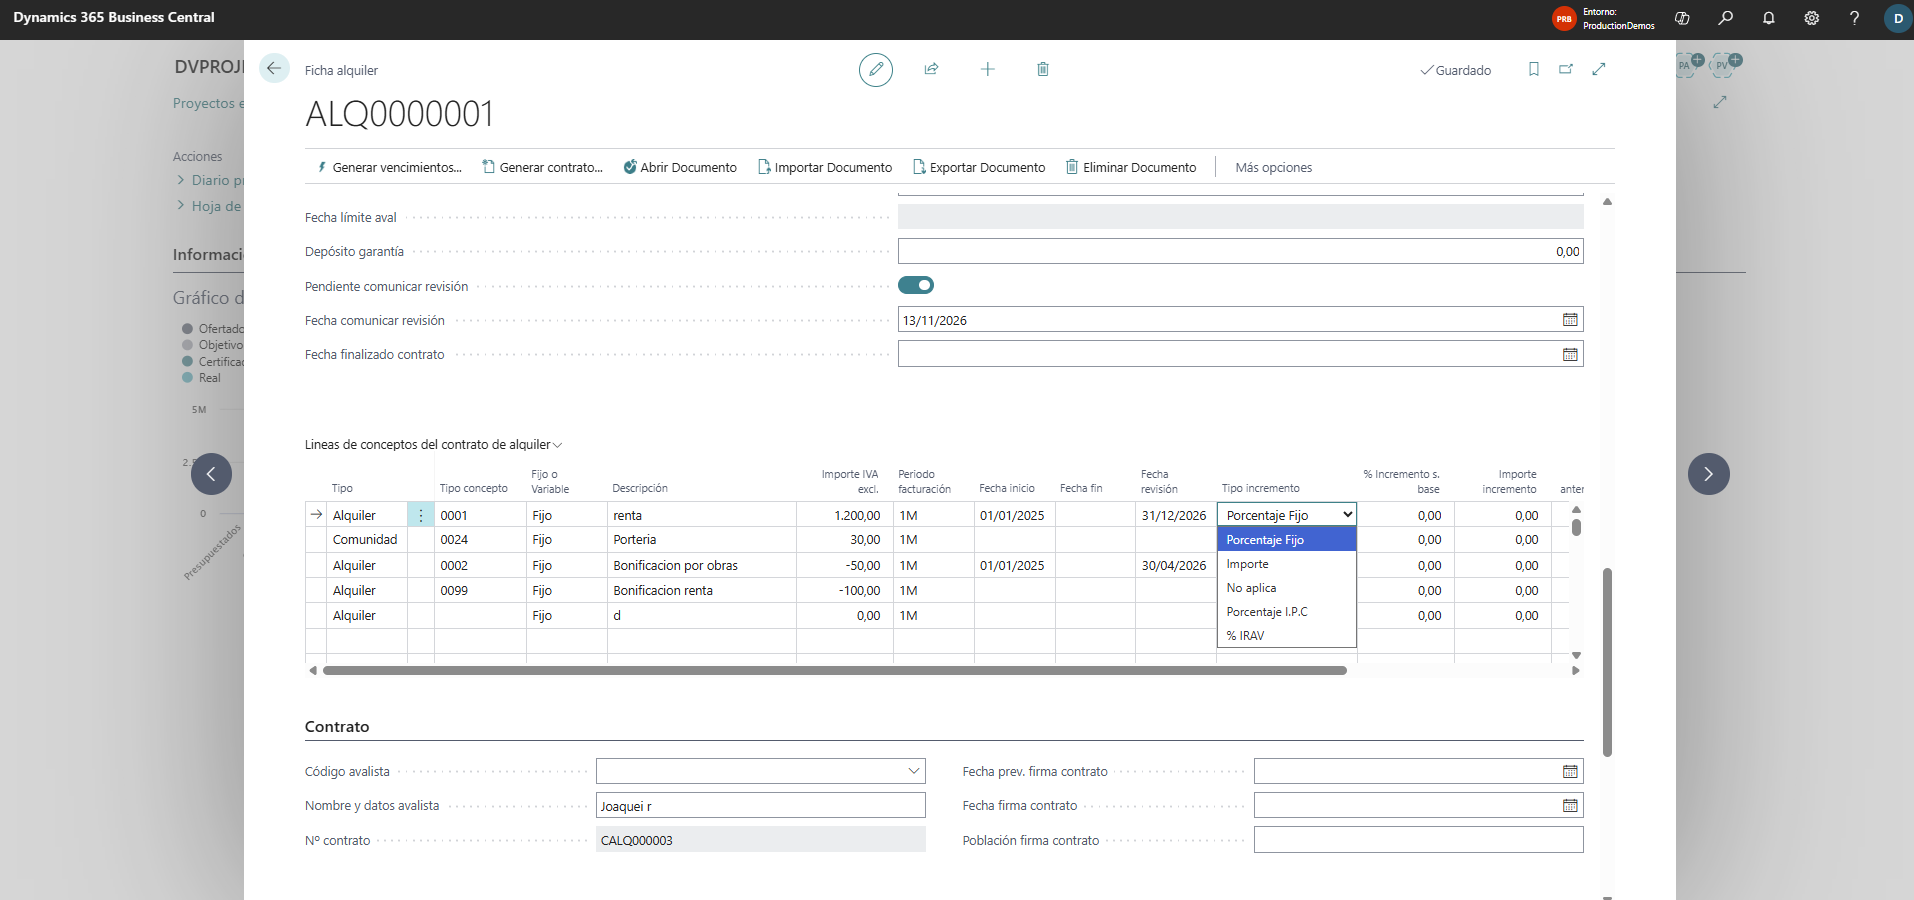
Task: Click Descripción cell 'Porteria'
Action: pos(701,540)
